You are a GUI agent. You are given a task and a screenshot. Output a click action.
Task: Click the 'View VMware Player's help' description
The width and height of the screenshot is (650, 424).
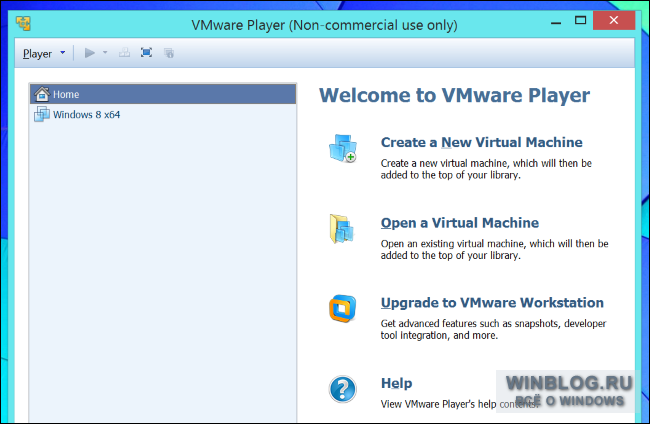[x=459, y=404]
